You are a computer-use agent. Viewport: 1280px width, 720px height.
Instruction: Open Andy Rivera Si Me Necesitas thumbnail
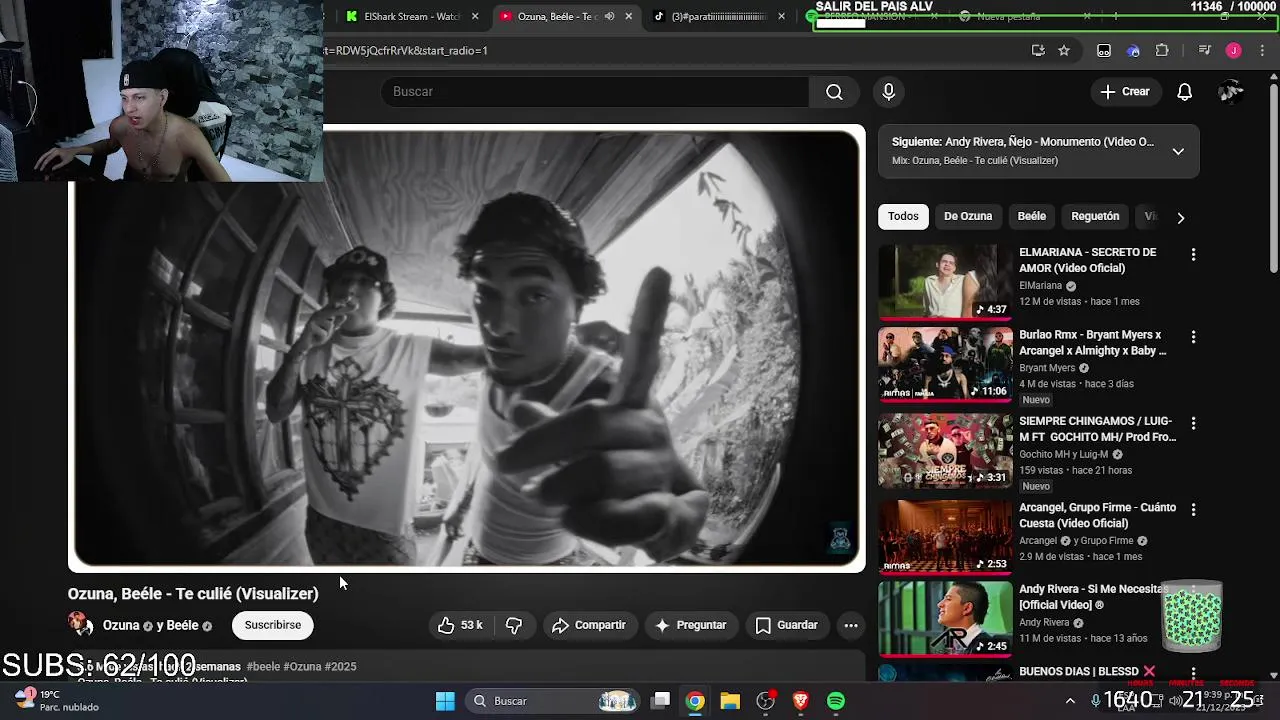pyautogui.click(x=945, y=619)
